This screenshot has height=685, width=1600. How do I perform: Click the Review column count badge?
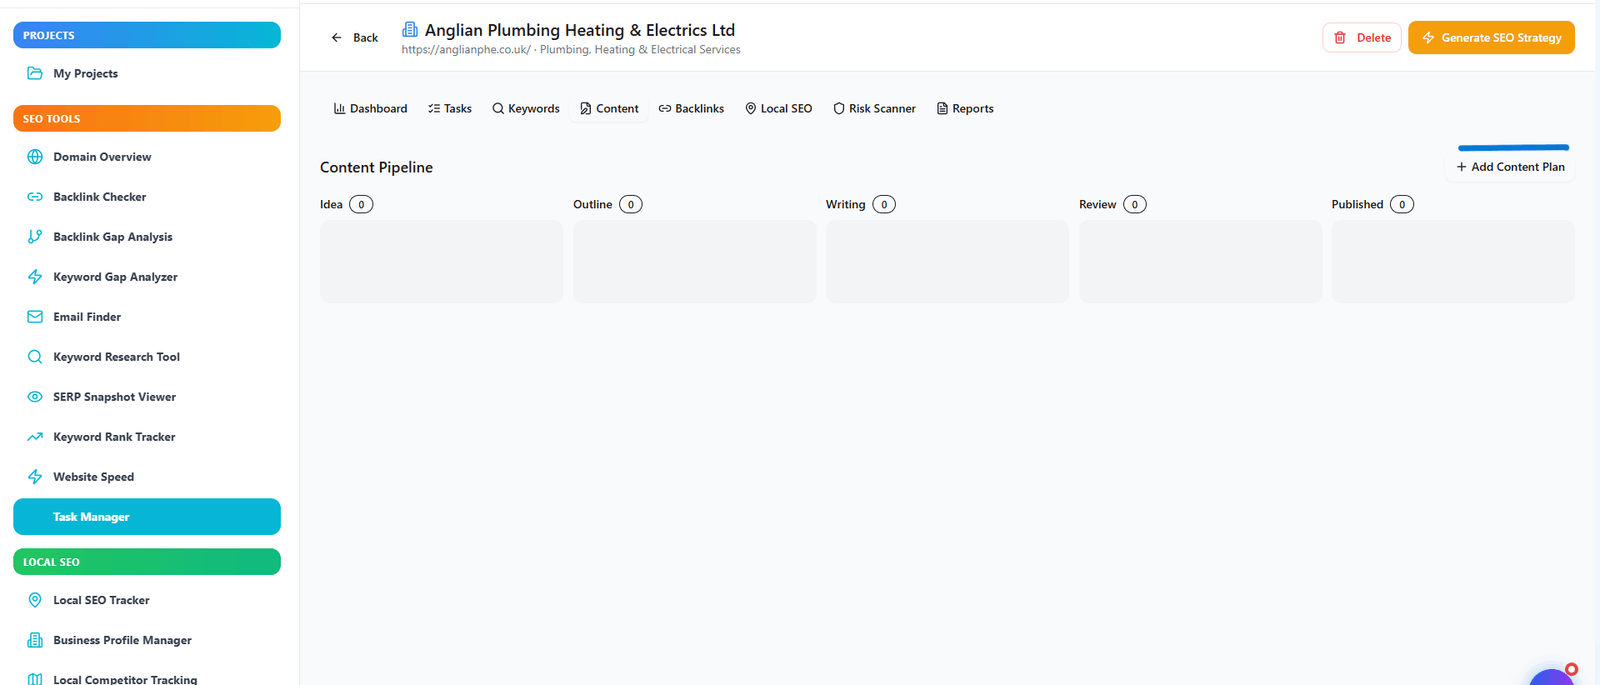[x=1135, y=204]
